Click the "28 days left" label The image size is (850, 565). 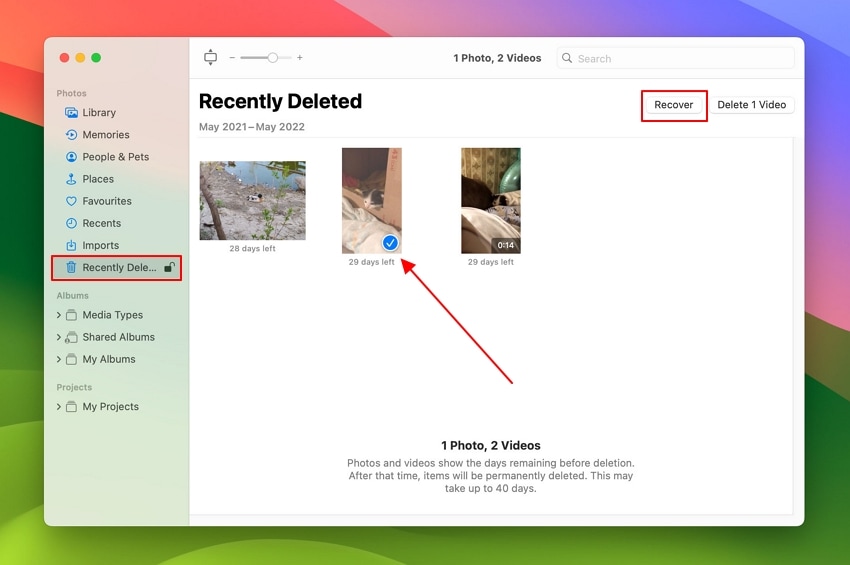[x=253, y=248]
